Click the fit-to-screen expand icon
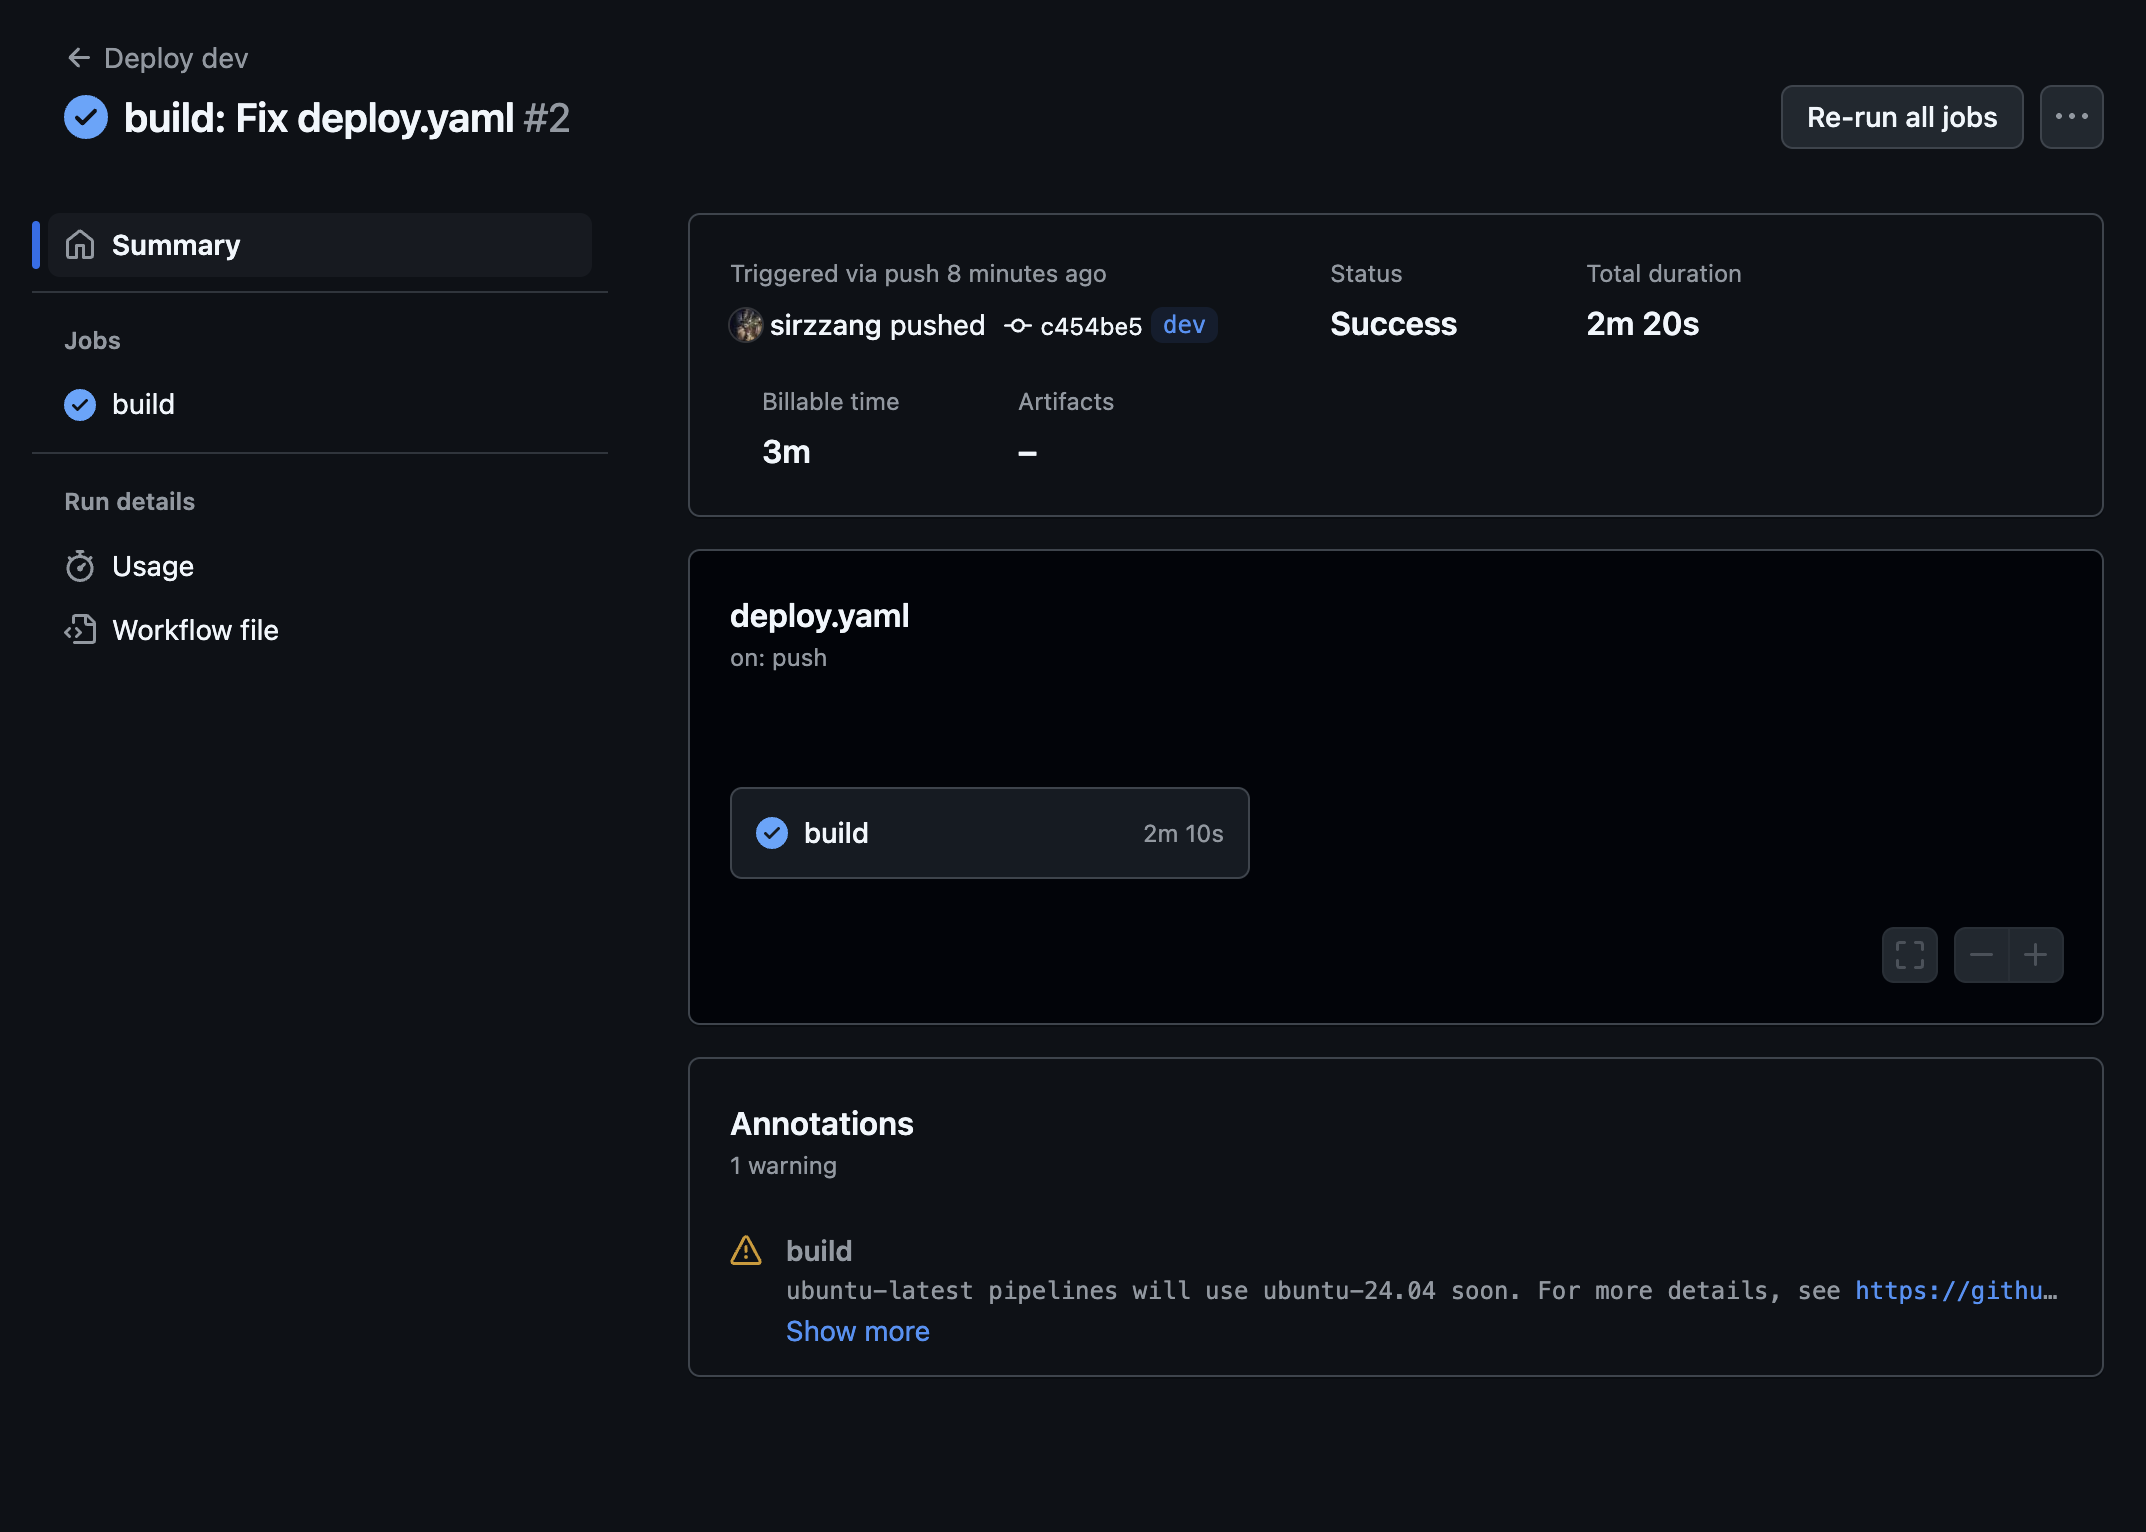This screenshot has height=1532, width=2146. tap(1911, 955)
